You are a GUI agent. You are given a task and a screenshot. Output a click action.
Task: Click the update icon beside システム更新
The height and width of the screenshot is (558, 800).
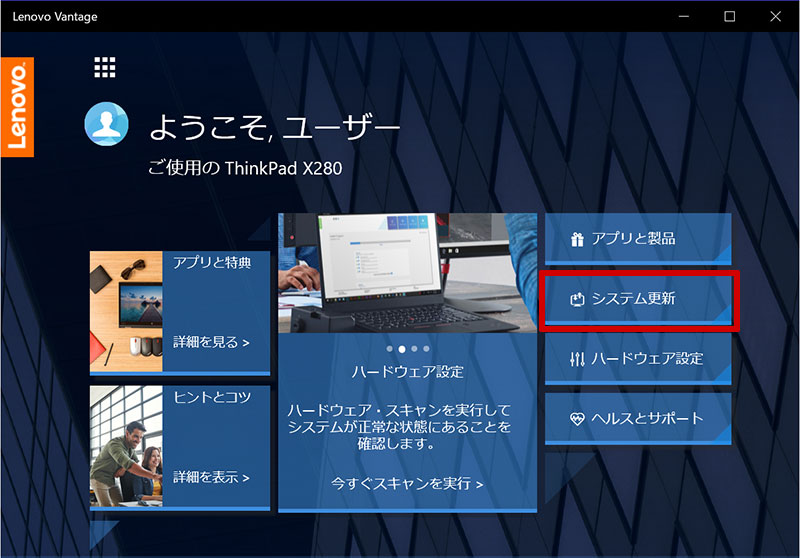pos(577,299)
